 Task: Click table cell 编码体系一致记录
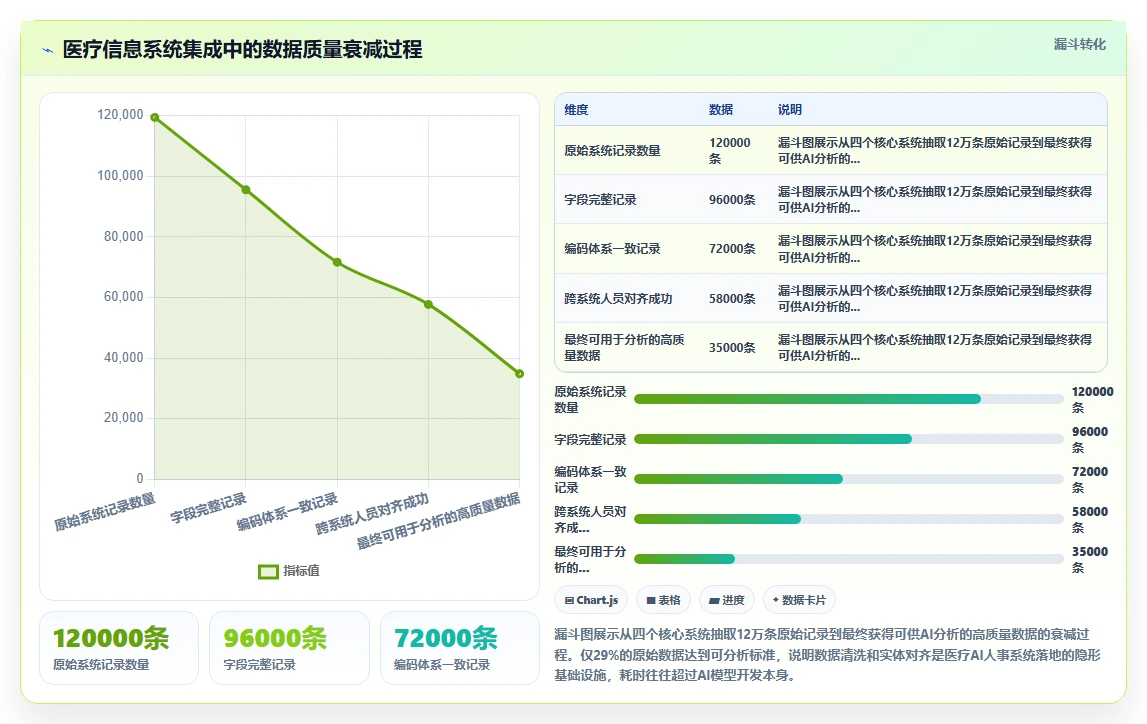(612, 249)
